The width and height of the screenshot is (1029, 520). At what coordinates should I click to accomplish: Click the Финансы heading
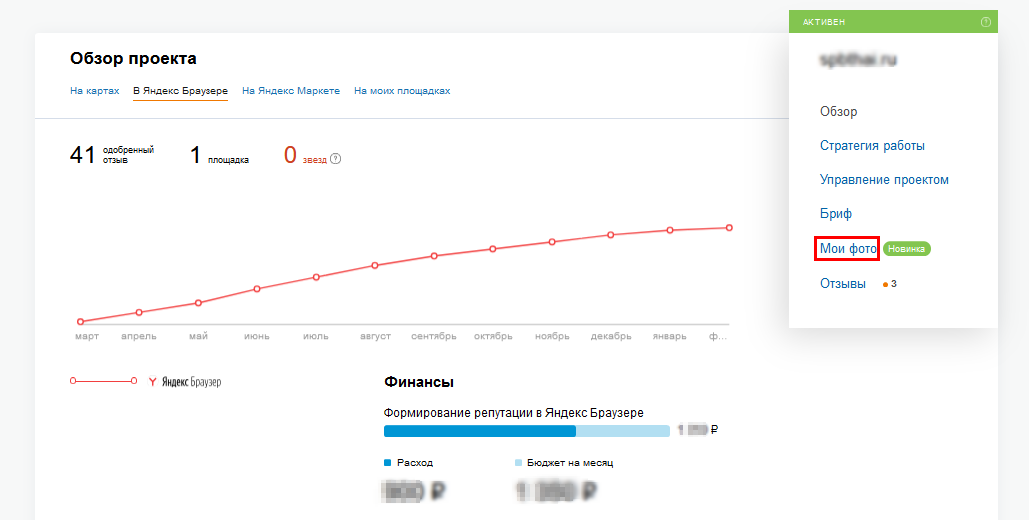(419, 382)
